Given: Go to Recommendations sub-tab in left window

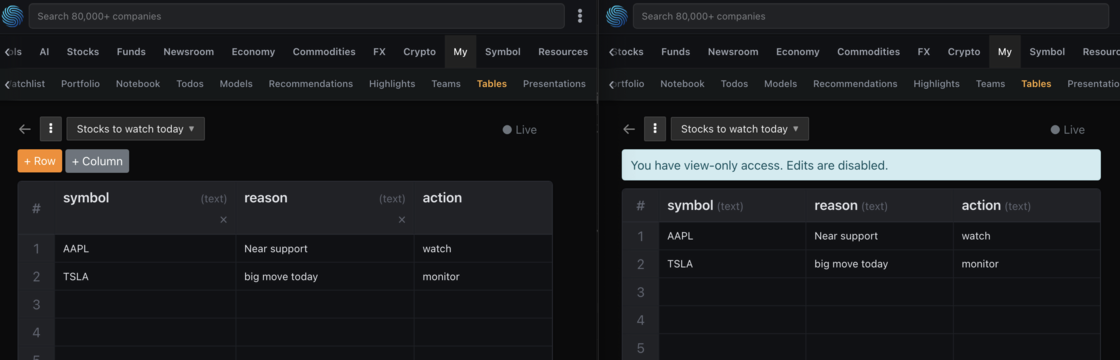Looking at the screenshot, I should point(311,84).
